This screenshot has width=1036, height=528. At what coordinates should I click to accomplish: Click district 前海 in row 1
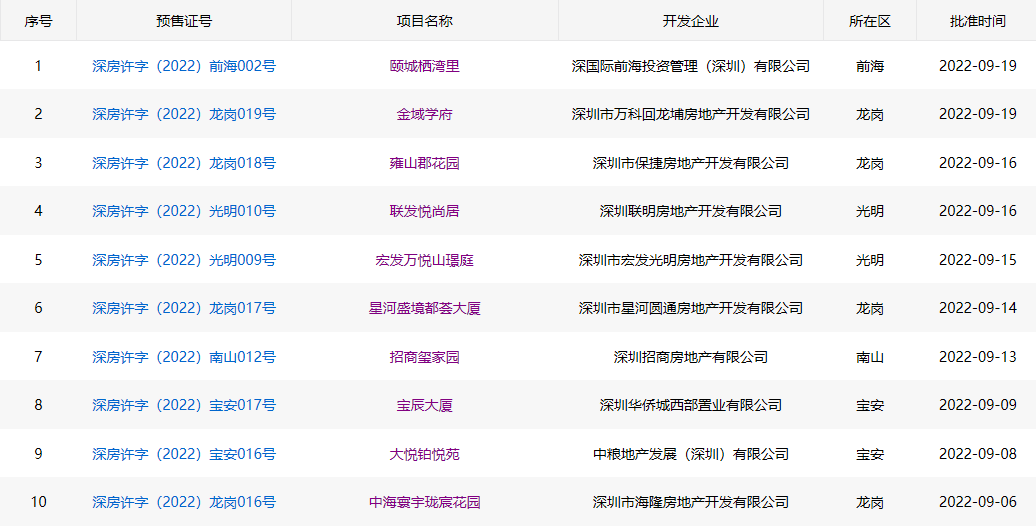point(870,66)
